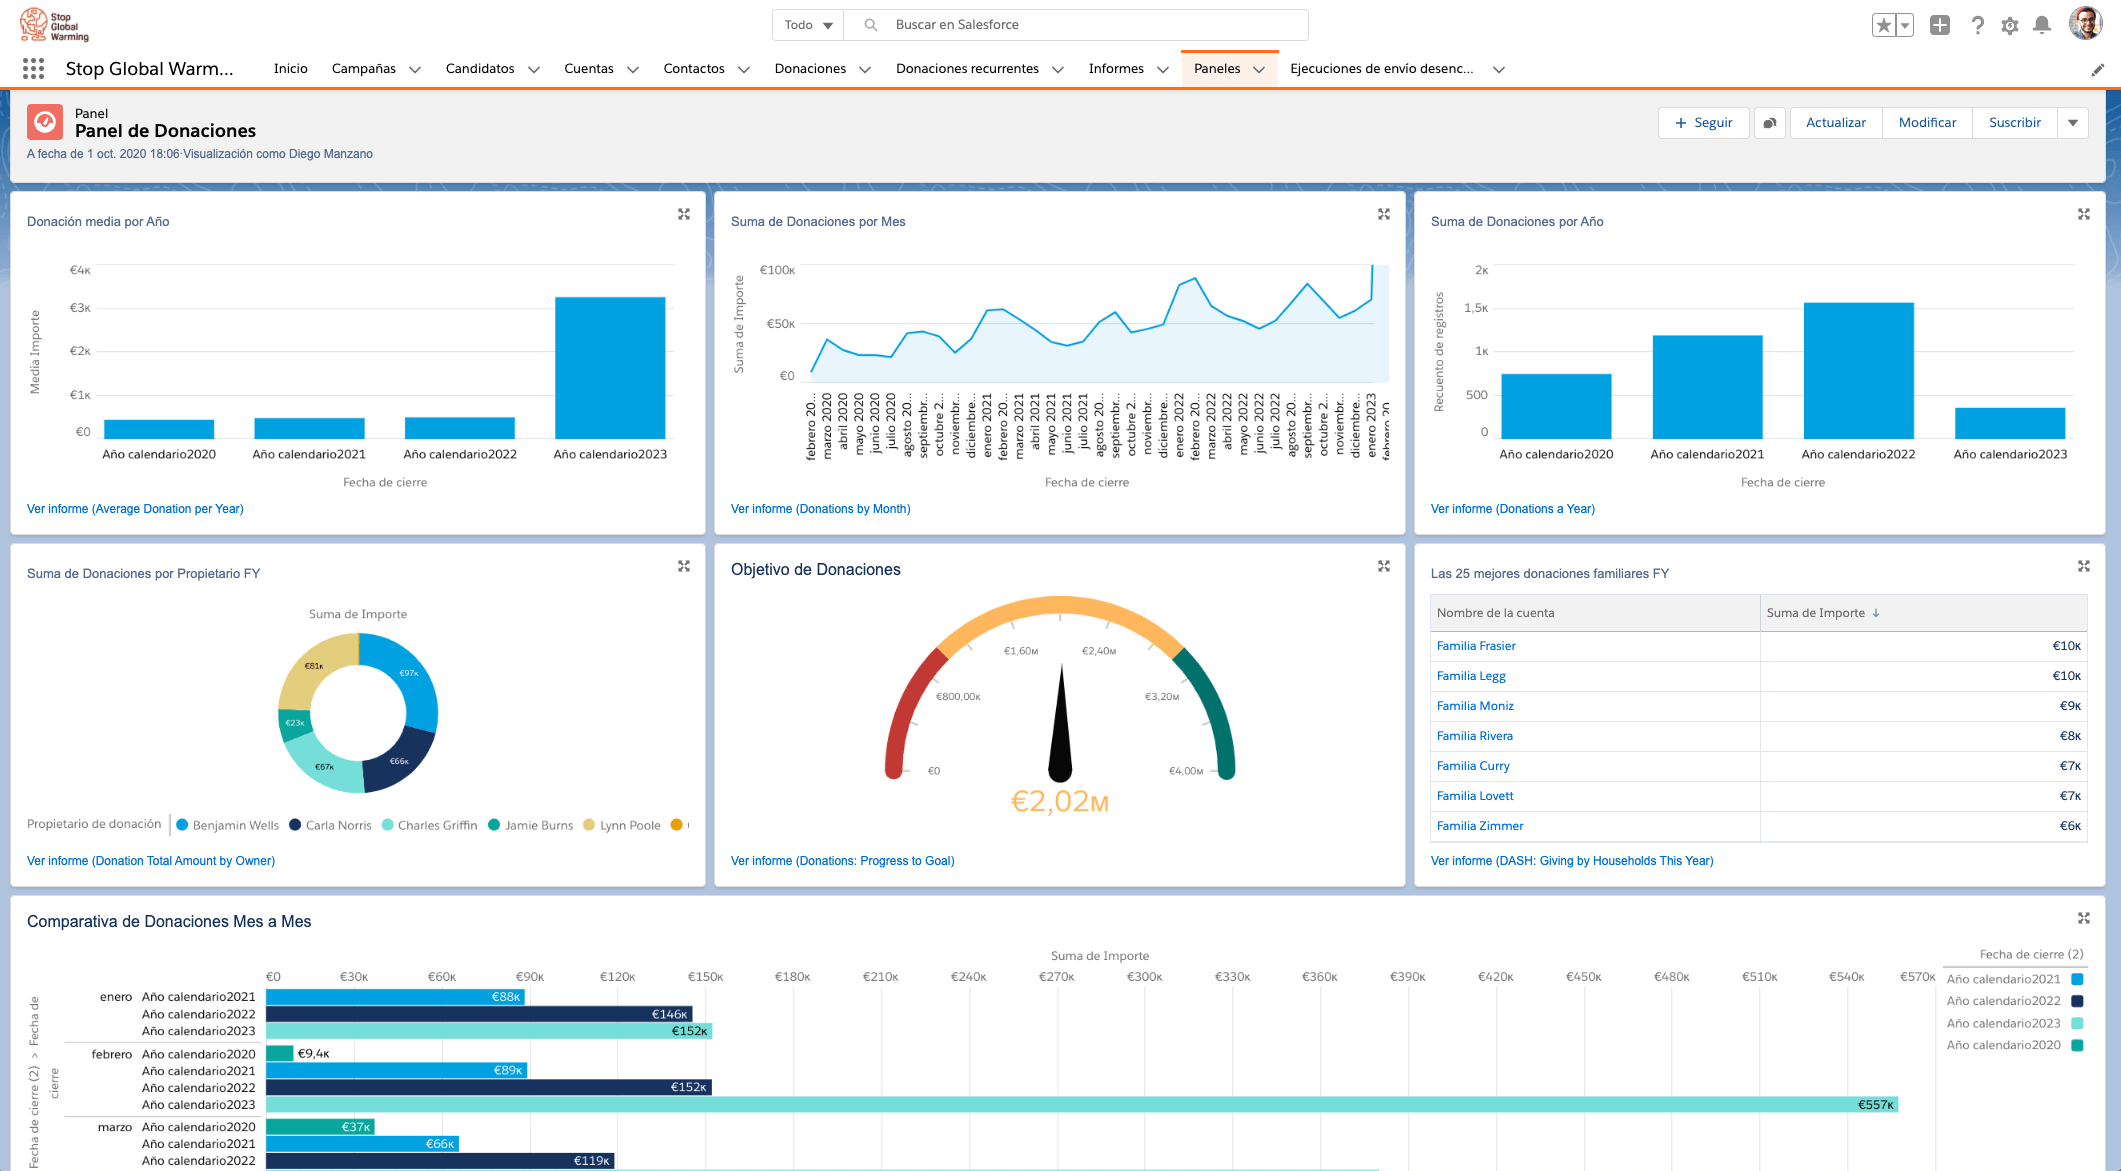Open the App Launcher grid icon

click(x=33, y=69)
